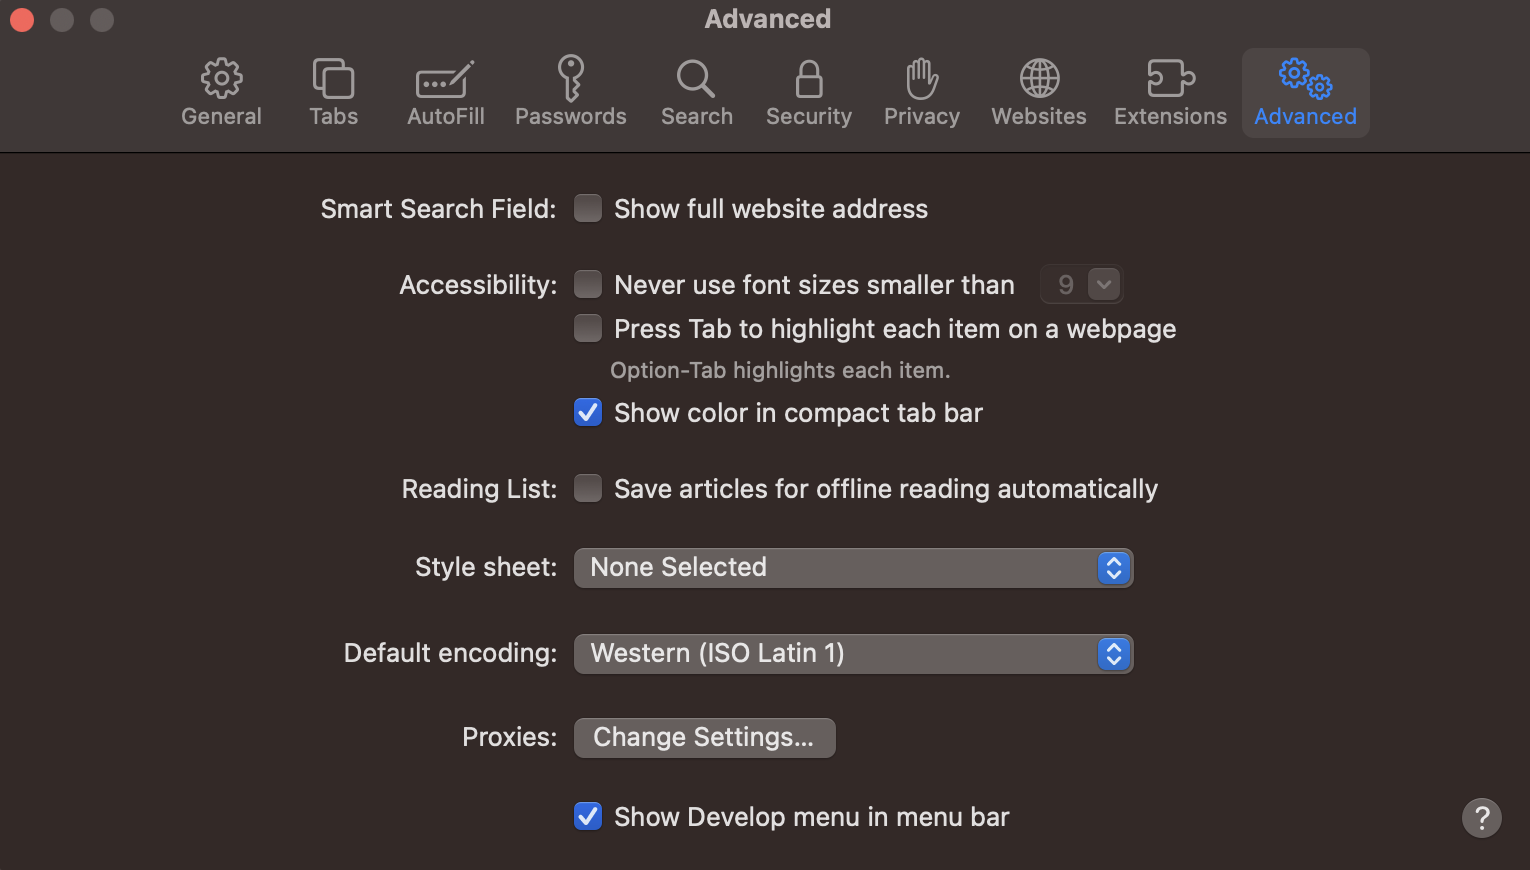The width and height of the screenshot is (1530, 870).
Task: Open the Default encoding Western dropdown
Action: point(853,654)
